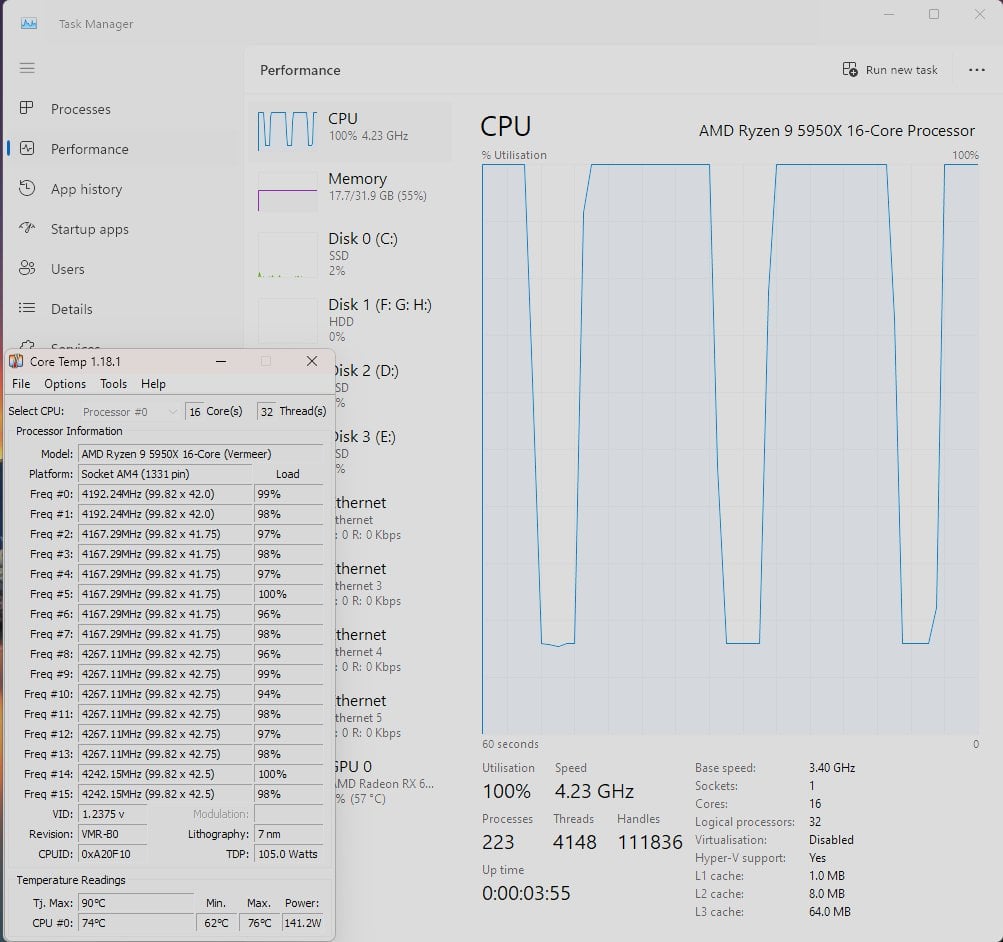Click the L3 cache 64.0 MB value
This screenshot has height=942, width=1003.
point(830,911)
